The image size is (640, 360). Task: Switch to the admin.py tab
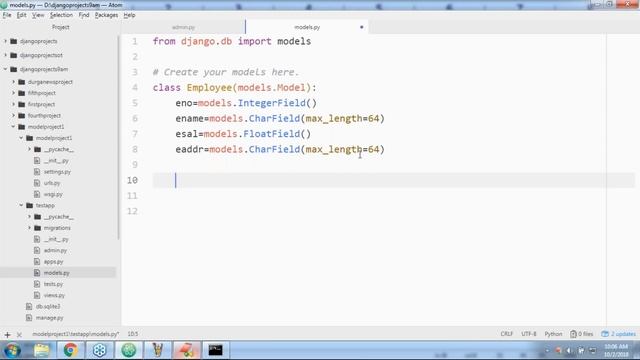tap(183, 27)
